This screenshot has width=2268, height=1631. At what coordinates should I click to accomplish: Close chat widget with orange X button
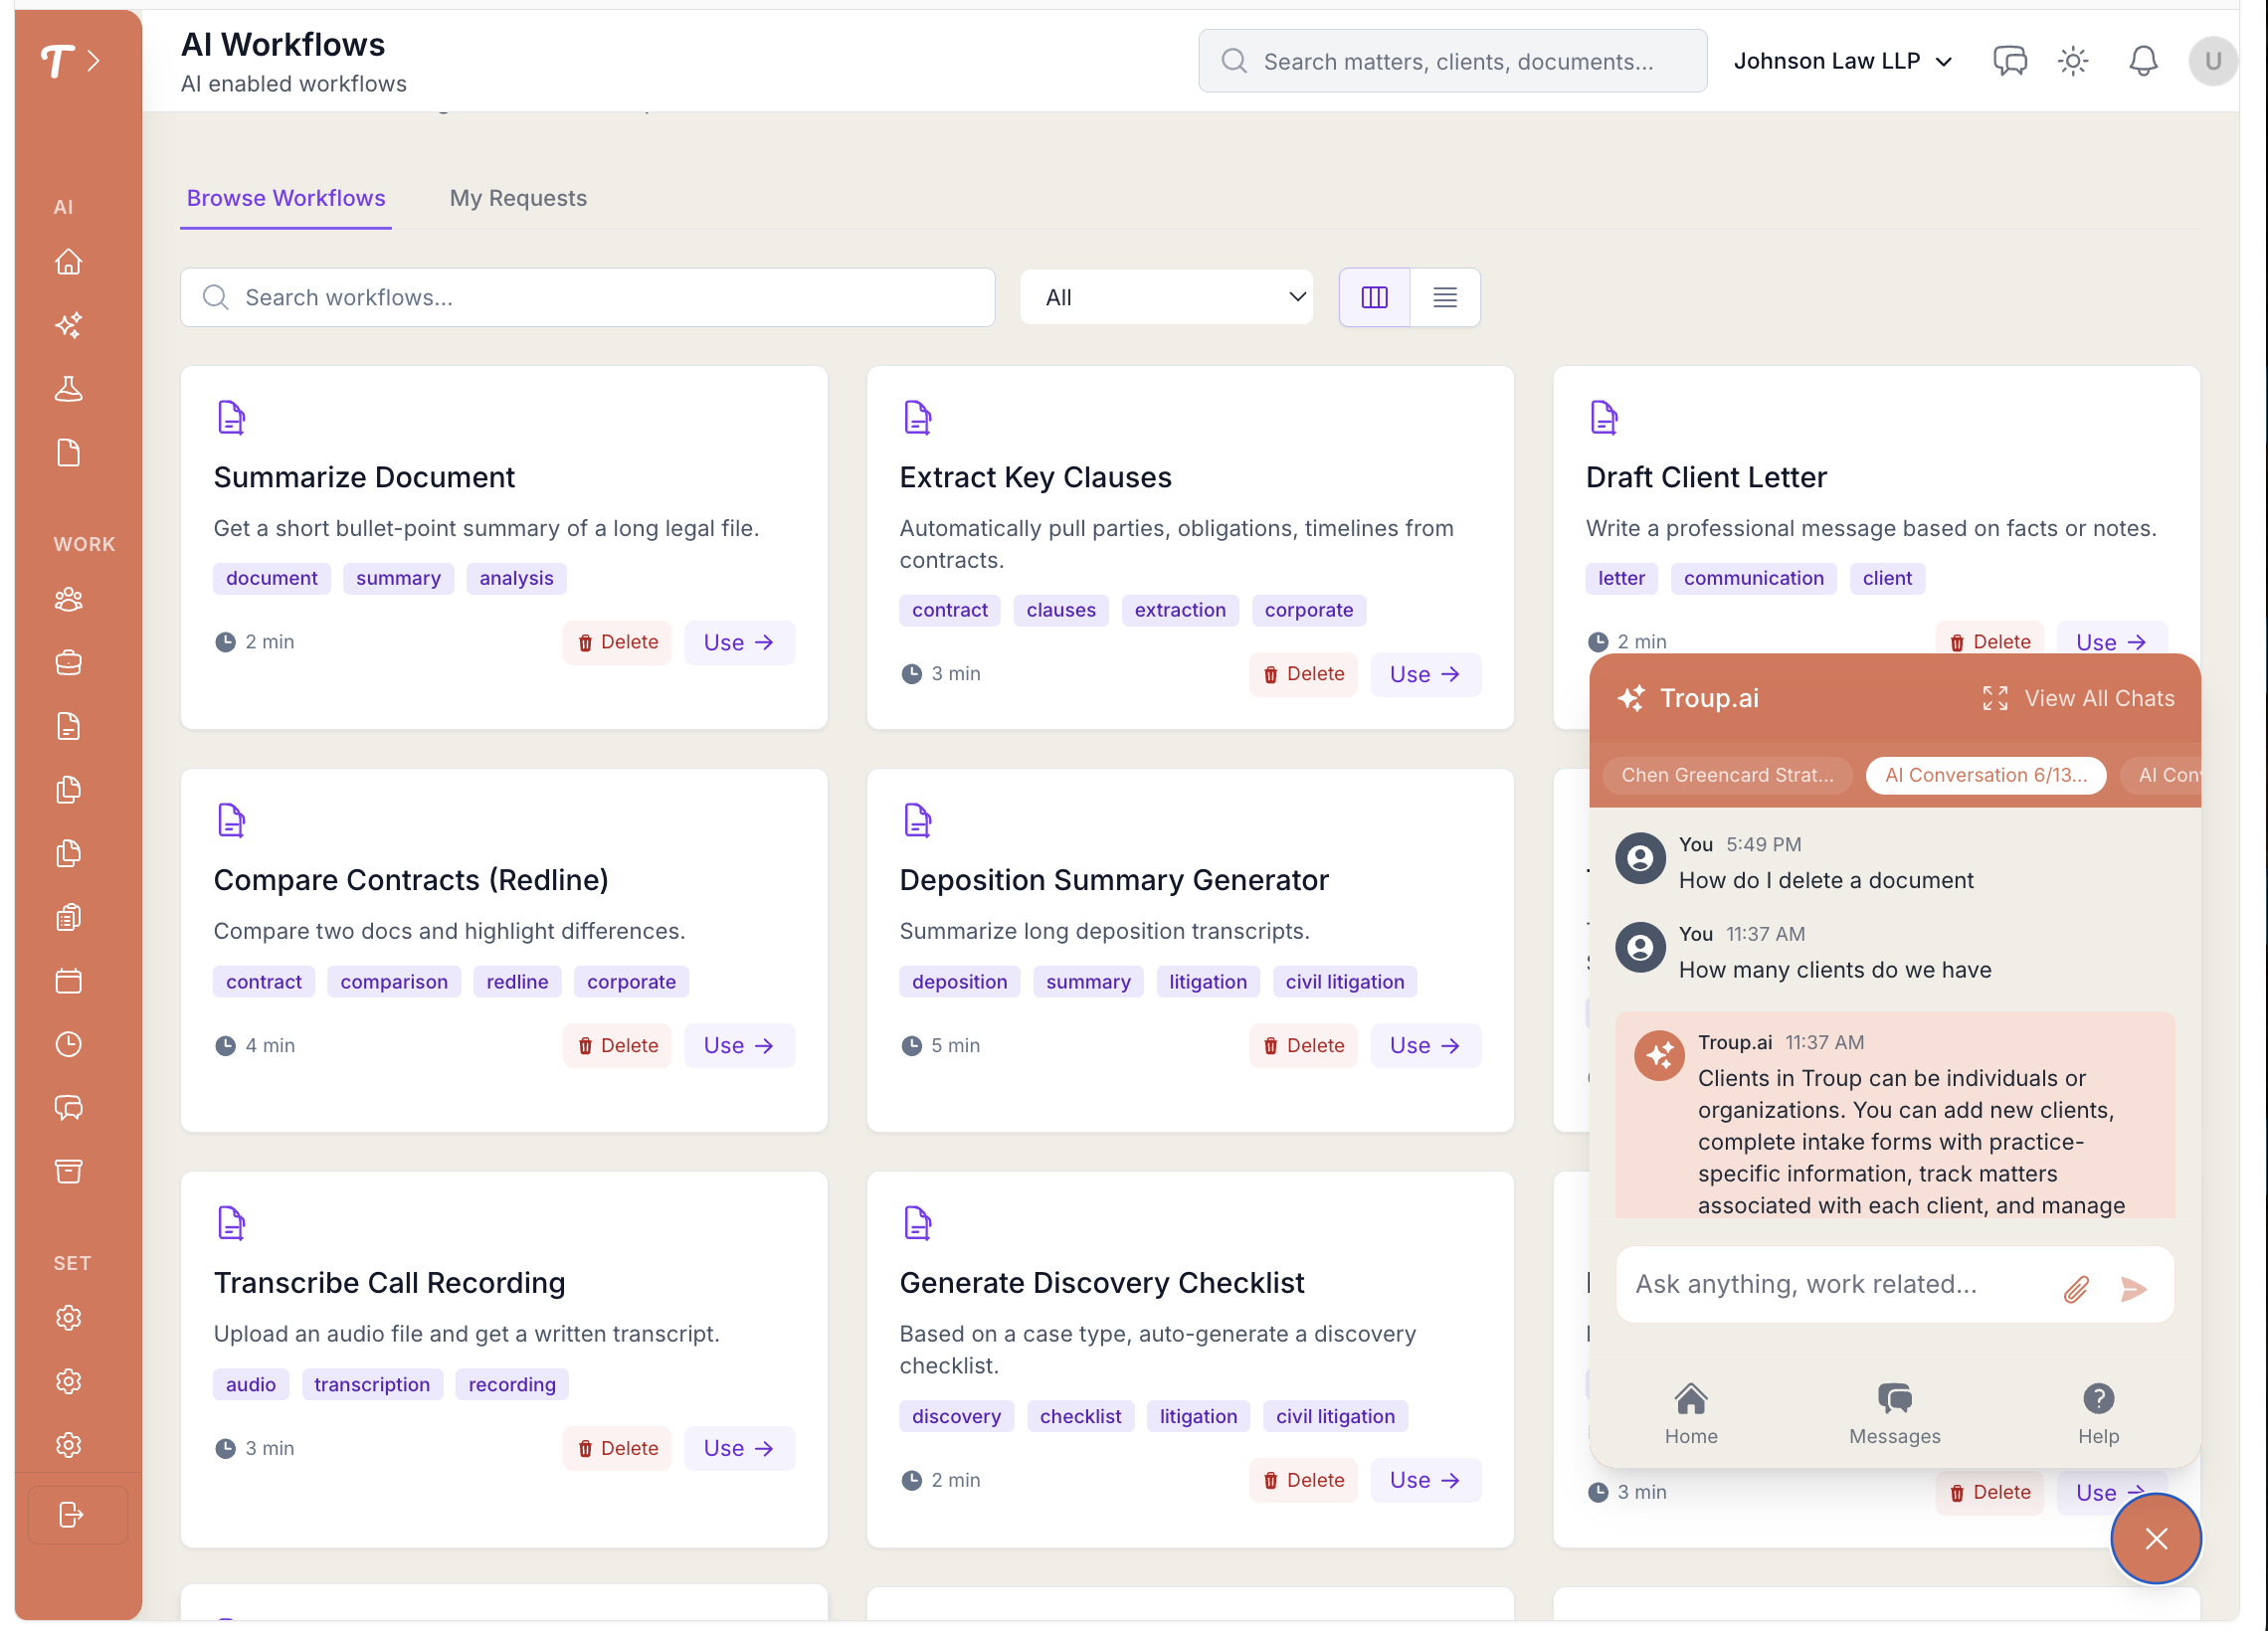[x=2155, y=1538]
